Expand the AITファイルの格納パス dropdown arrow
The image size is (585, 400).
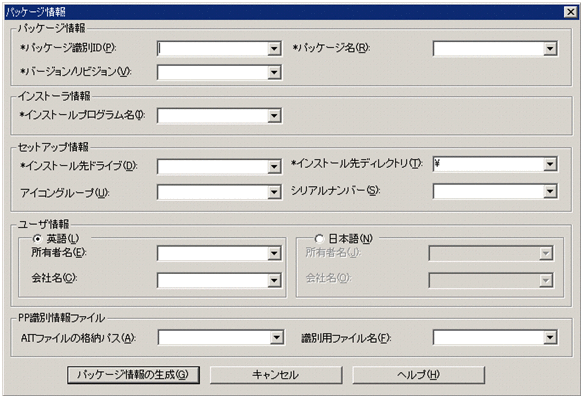pos(276,338)
